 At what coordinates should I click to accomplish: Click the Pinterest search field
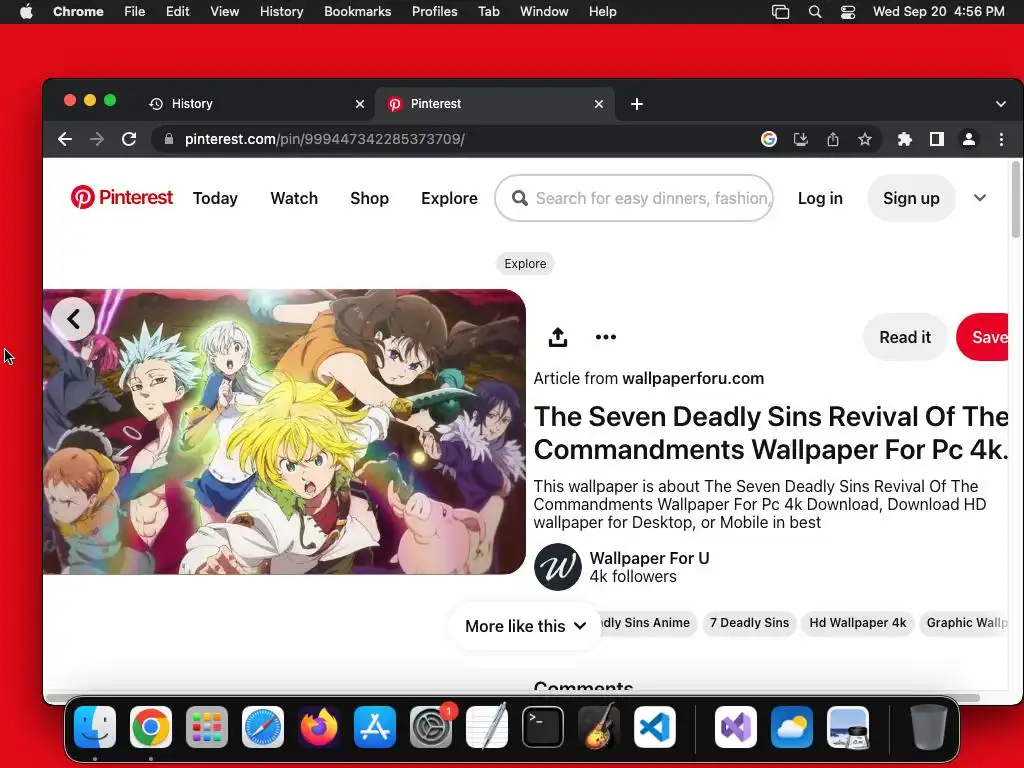click(x=634, y=198)
